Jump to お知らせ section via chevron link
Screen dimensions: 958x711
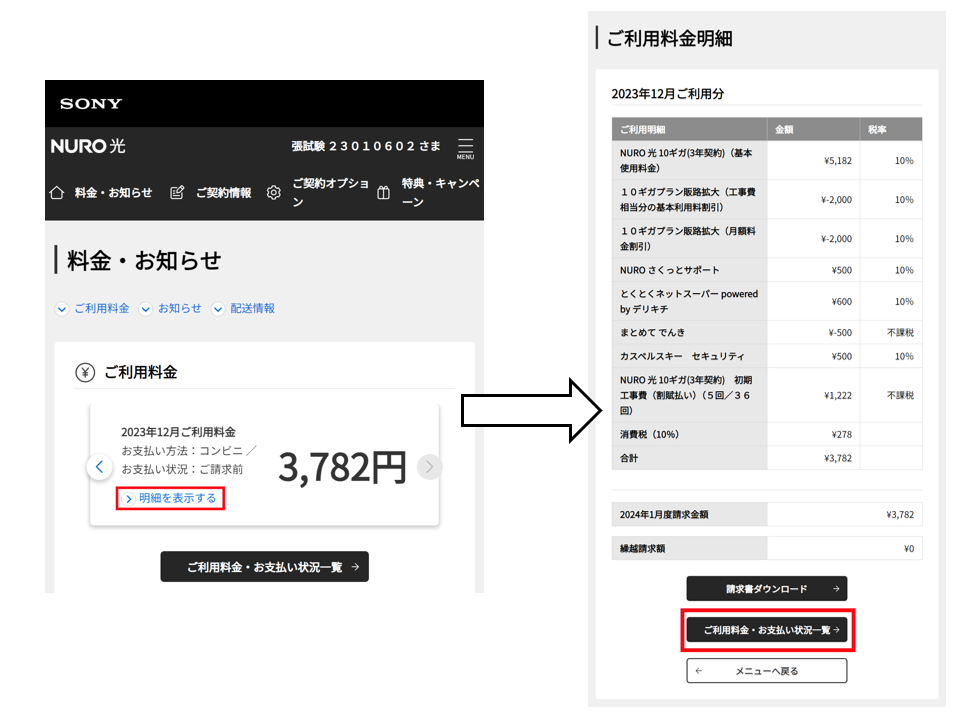(x=170, y=309)
